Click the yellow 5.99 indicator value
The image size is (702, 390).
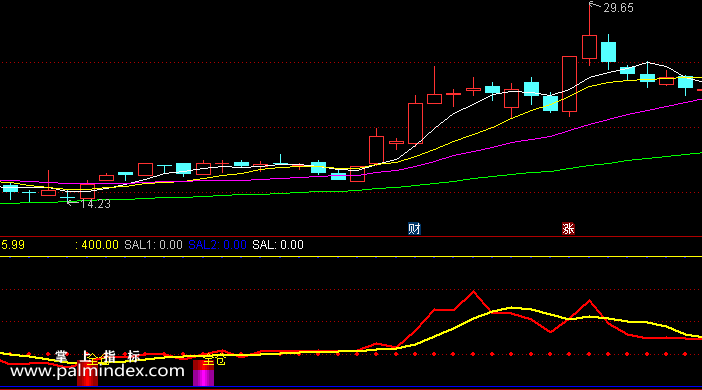13,245
